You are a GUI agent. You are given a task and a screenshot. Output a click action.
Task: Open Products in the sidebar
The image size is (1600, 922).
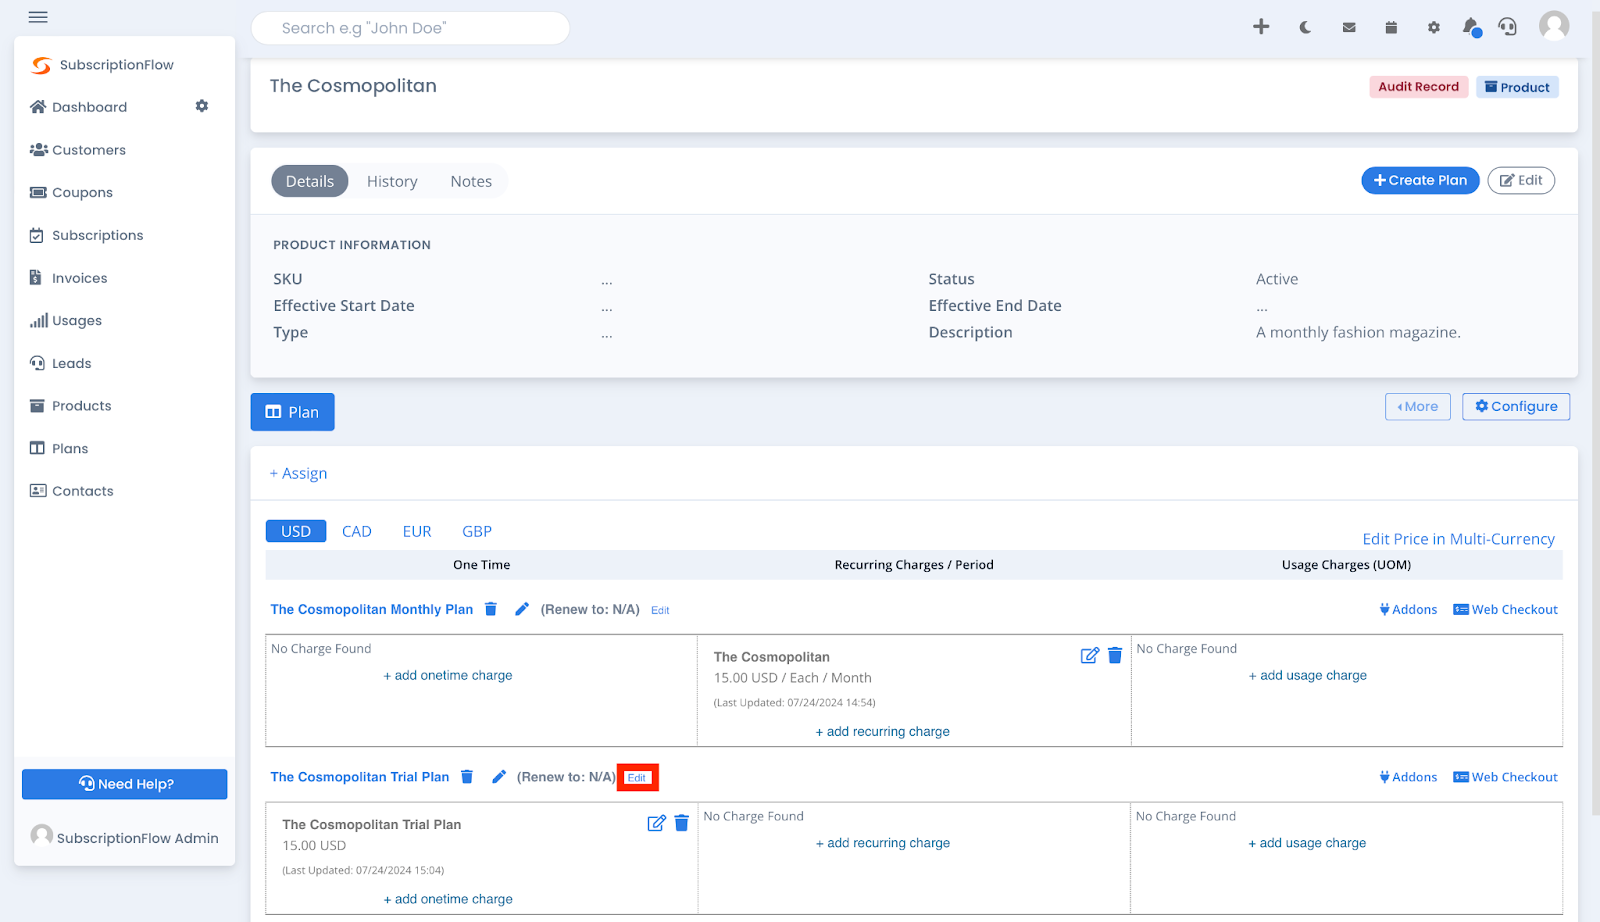[x=71, y=406]
